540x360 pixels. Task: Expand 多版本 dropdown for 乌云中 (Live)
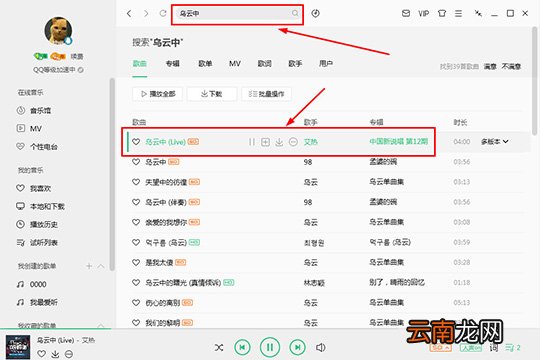[495, 142]
